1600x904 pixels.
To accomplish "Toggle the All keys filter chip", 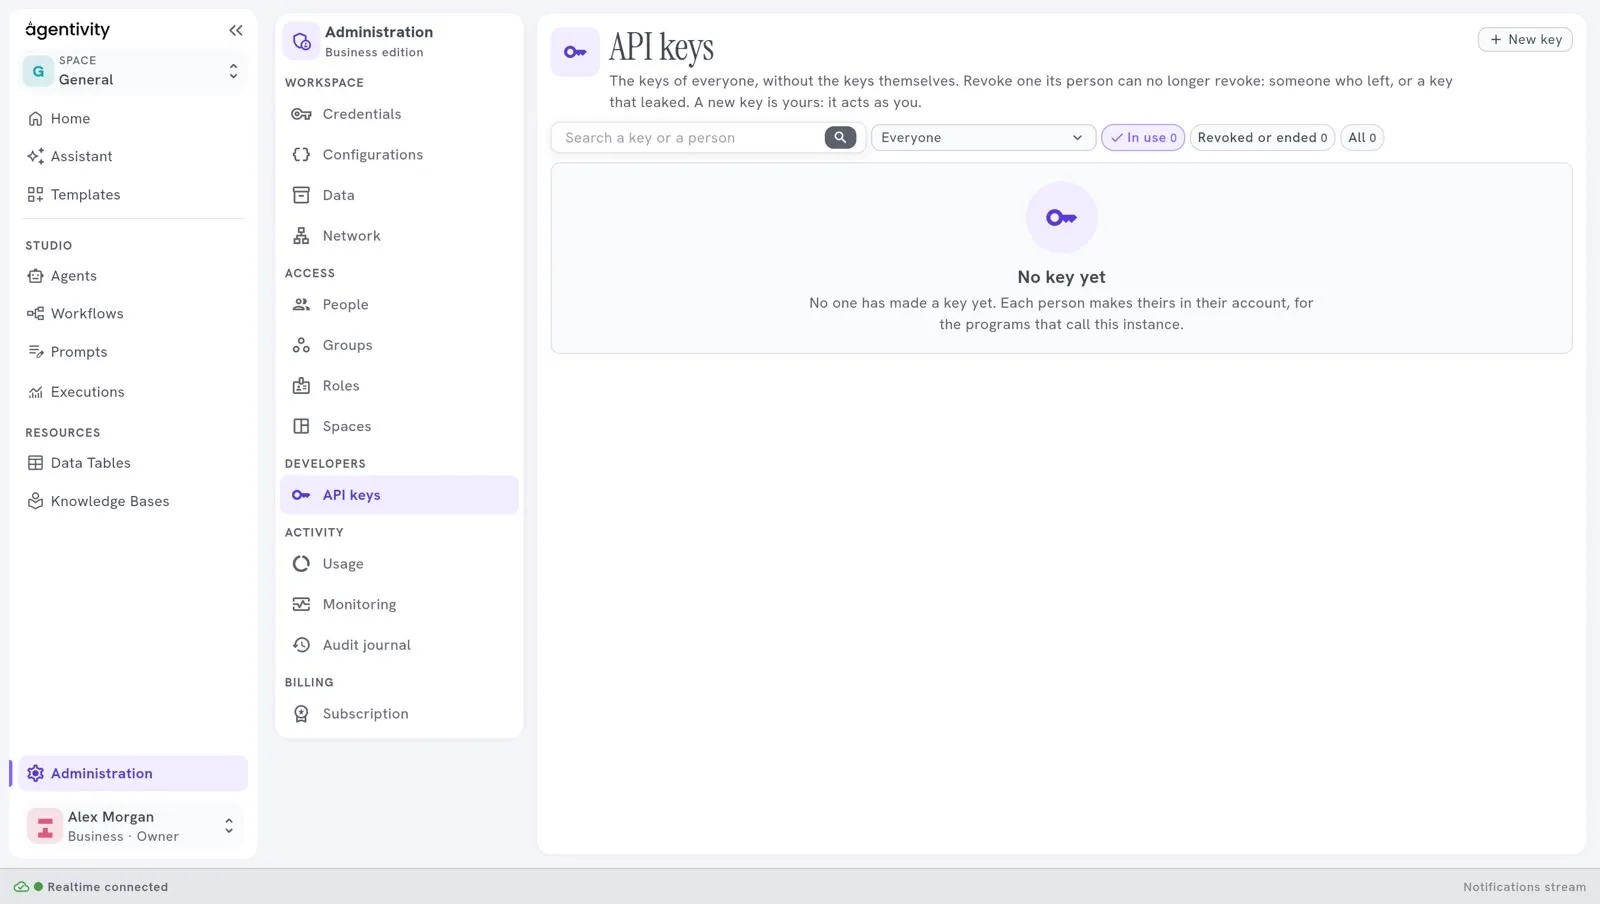I will coord(1361,138).
